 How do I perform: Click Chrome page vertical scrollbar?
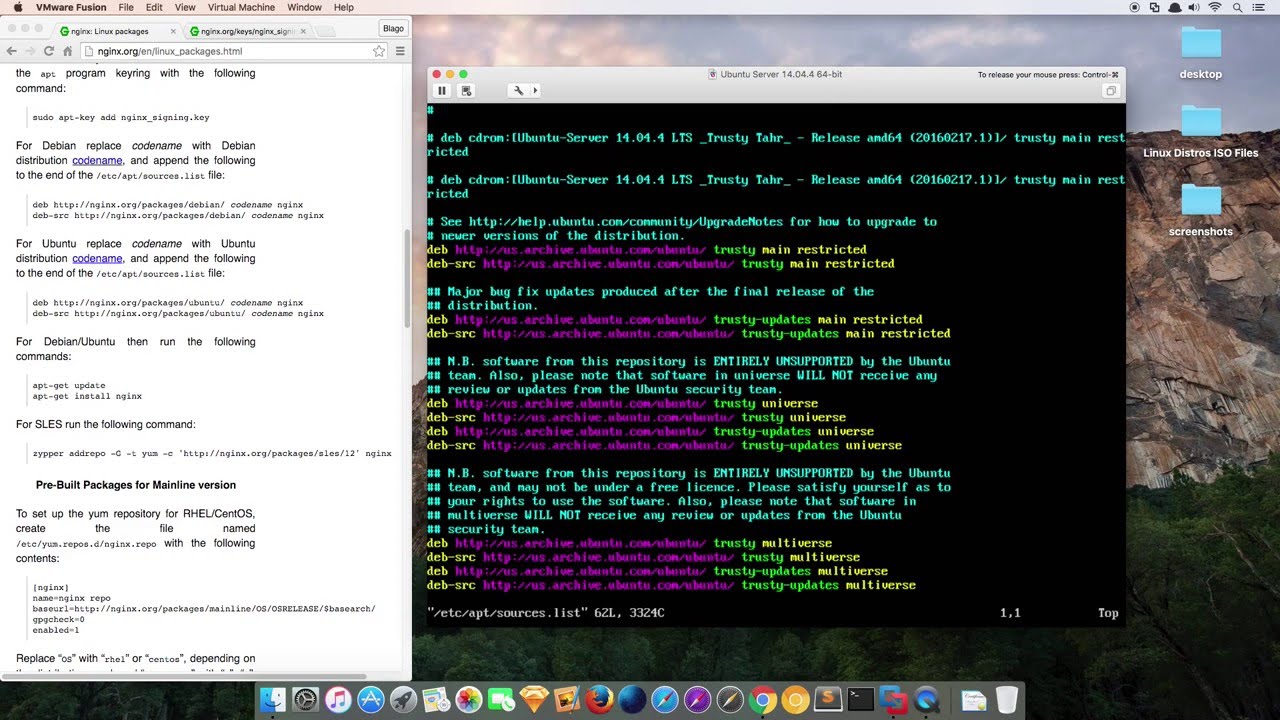pos(407,278)
